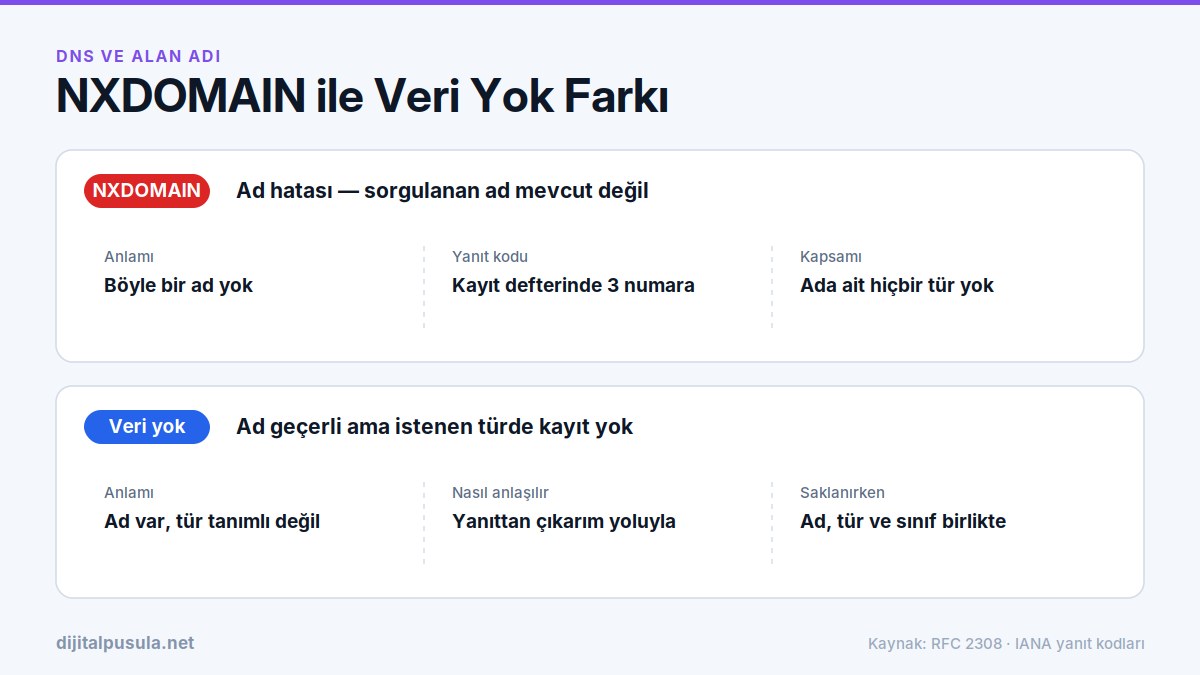Image resolution: width=1200 pixels, height=675 pixels.
Task: Click 'Anlamı' label in the Veri yok card
Action: coord(129,493)
